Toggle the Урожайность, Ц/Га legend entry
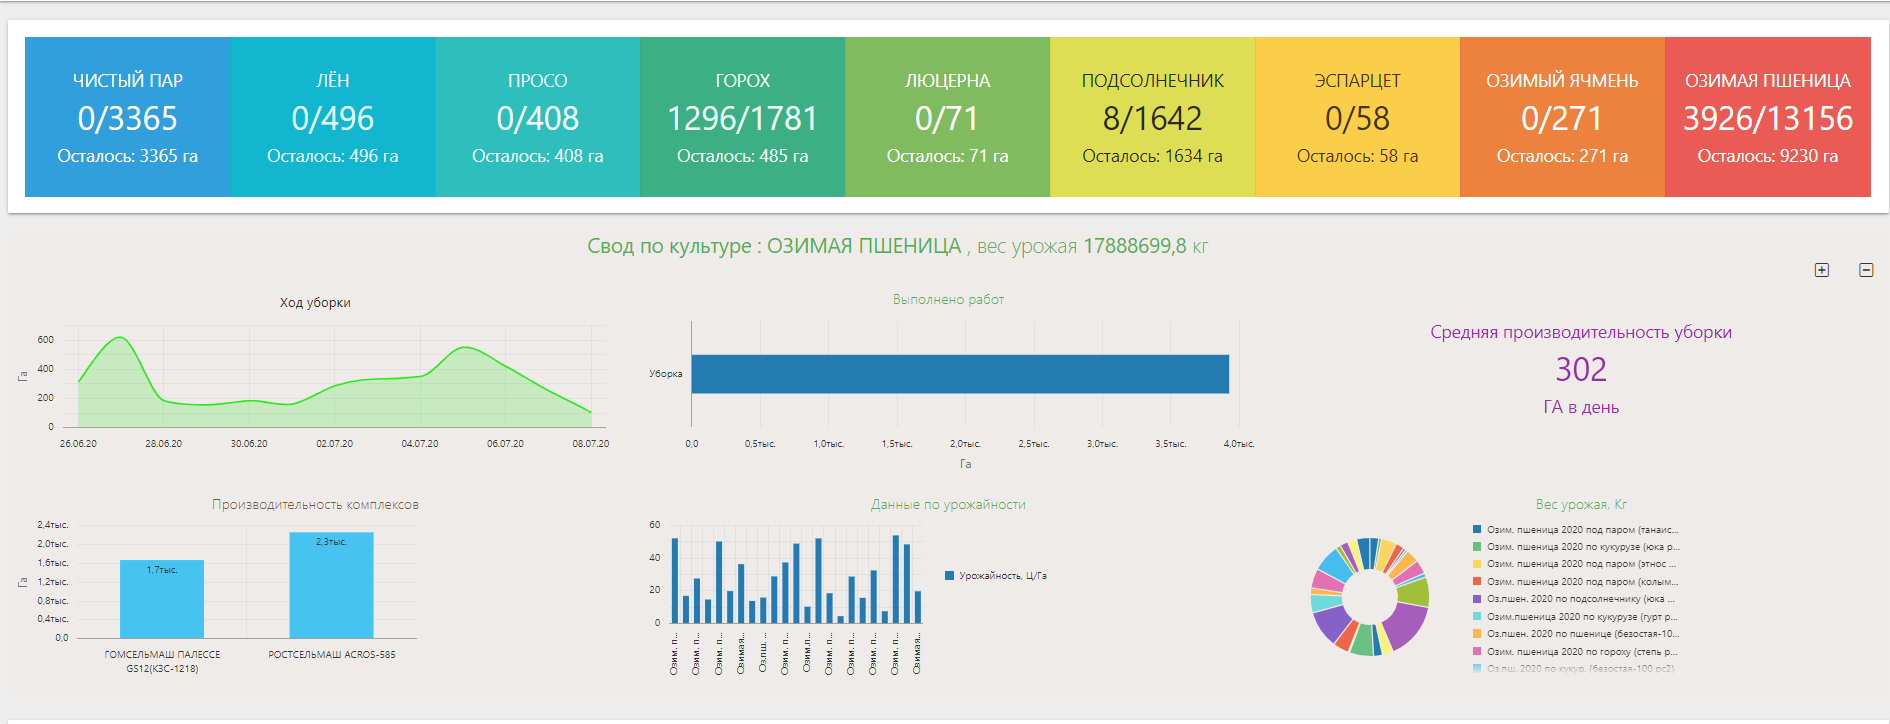This screenshot has width=1890, height=724. point(1001,576)
